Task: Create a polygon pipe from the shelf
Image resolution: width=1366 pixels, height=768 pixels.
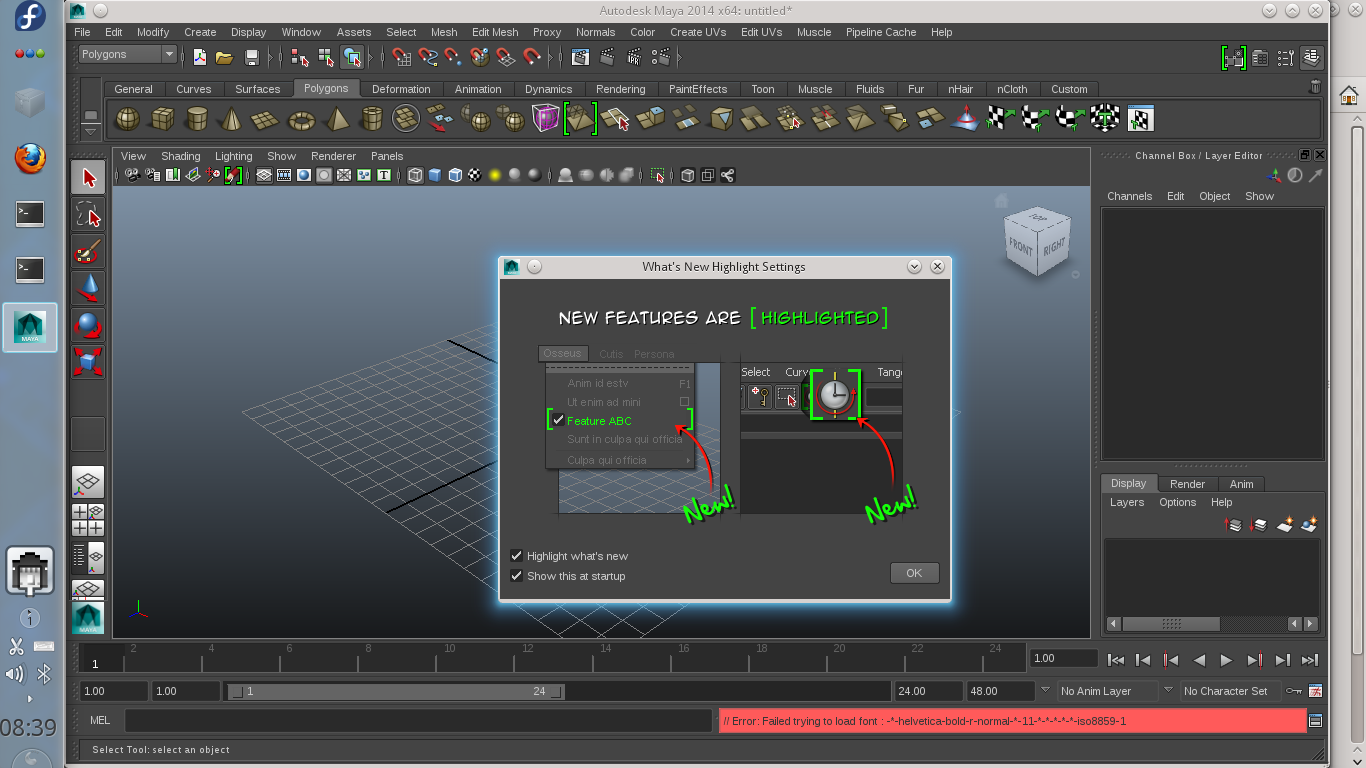Action: (x=372, y=119)
